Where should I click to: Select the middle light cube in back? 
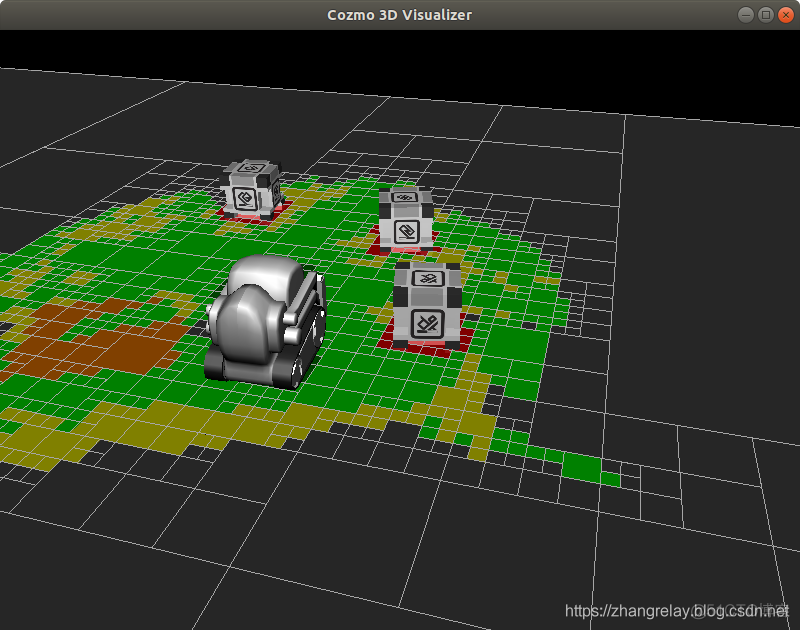406,218
